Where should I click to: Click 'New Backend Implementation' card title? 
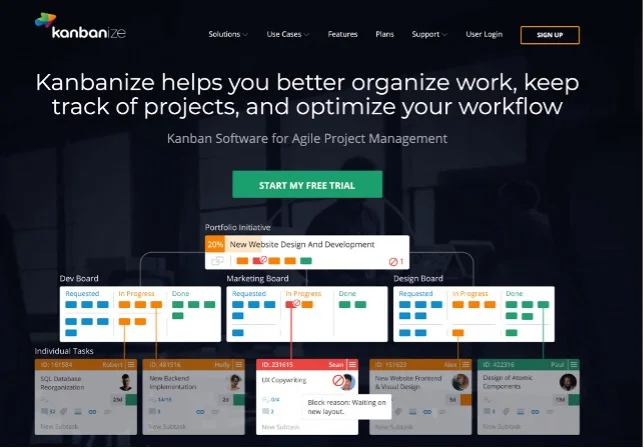point(172,382)
